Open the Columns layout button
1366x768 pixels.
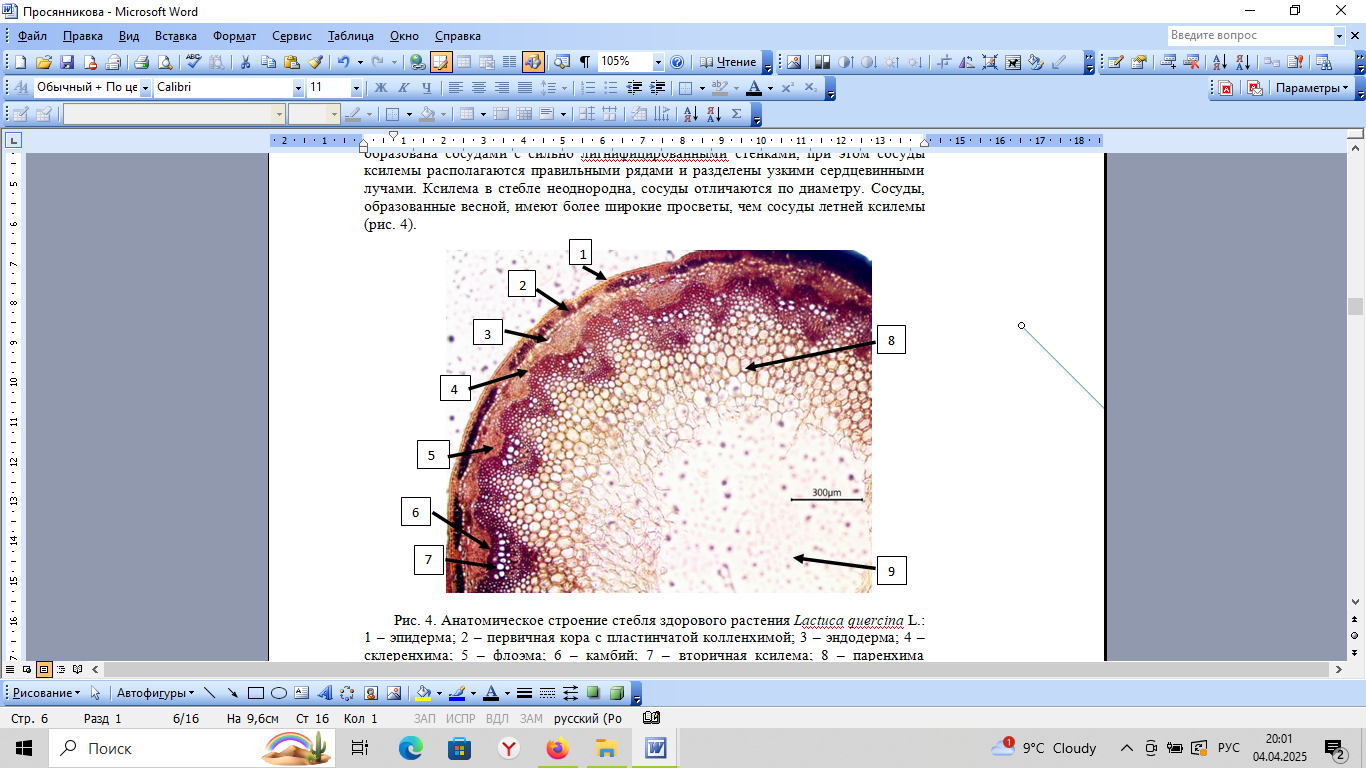tap(510, 62)
